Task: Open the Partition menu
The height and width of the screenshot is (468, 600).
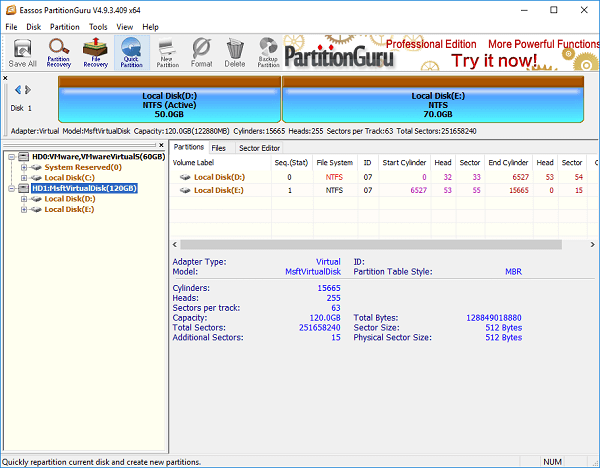Action: 65,27
